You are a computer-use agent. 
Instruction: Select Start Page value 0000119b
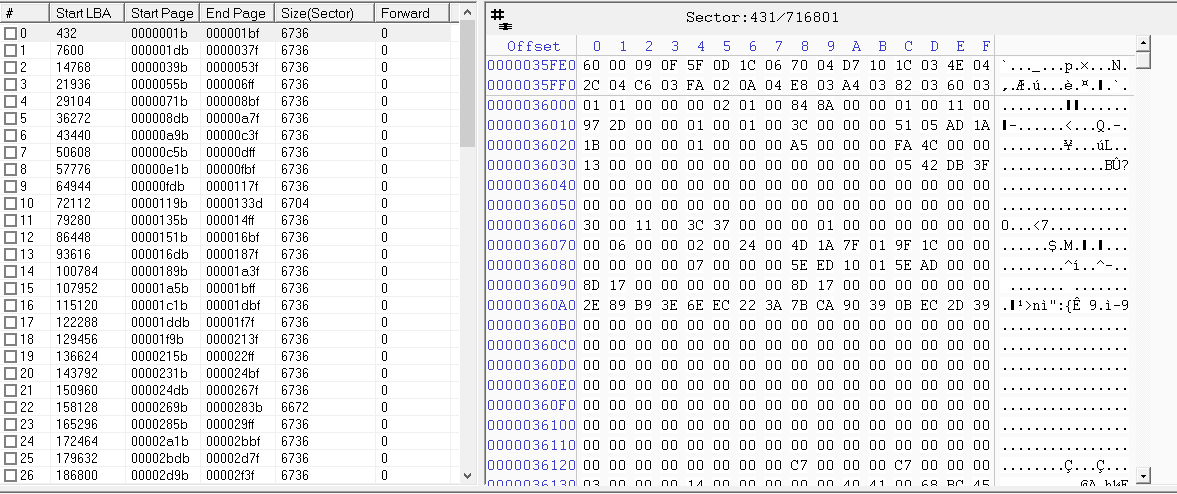[x=159, y=203]
